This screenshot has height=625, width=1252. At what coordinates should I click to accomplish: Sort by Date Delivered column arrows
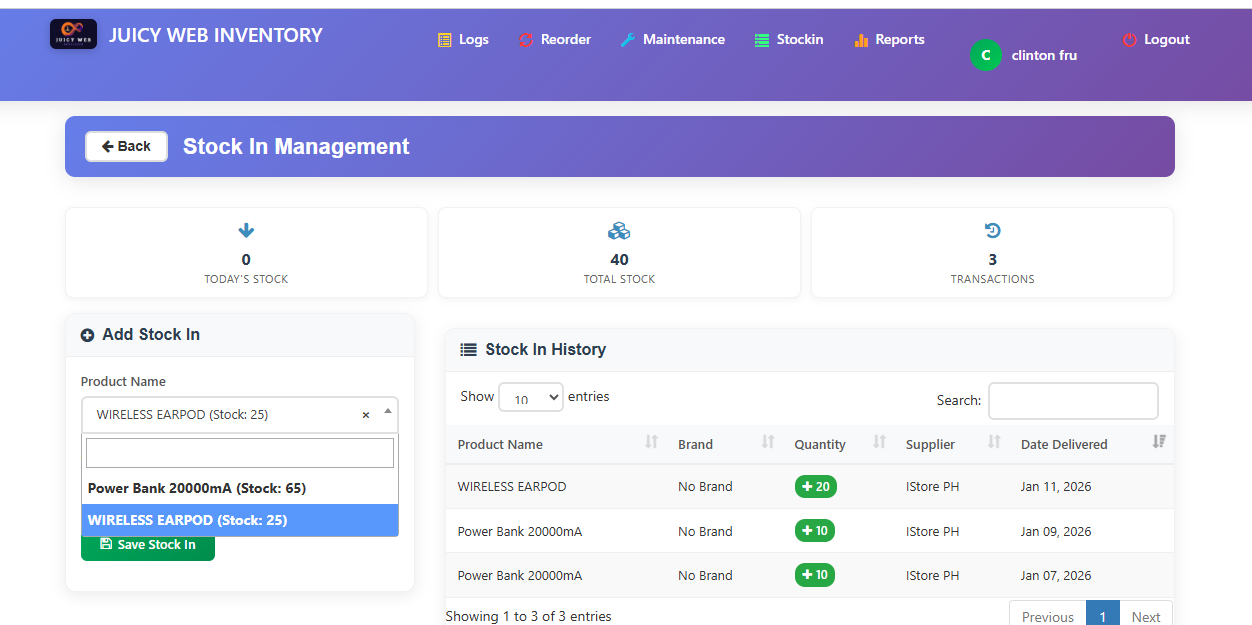click(x=1157, y=440)
